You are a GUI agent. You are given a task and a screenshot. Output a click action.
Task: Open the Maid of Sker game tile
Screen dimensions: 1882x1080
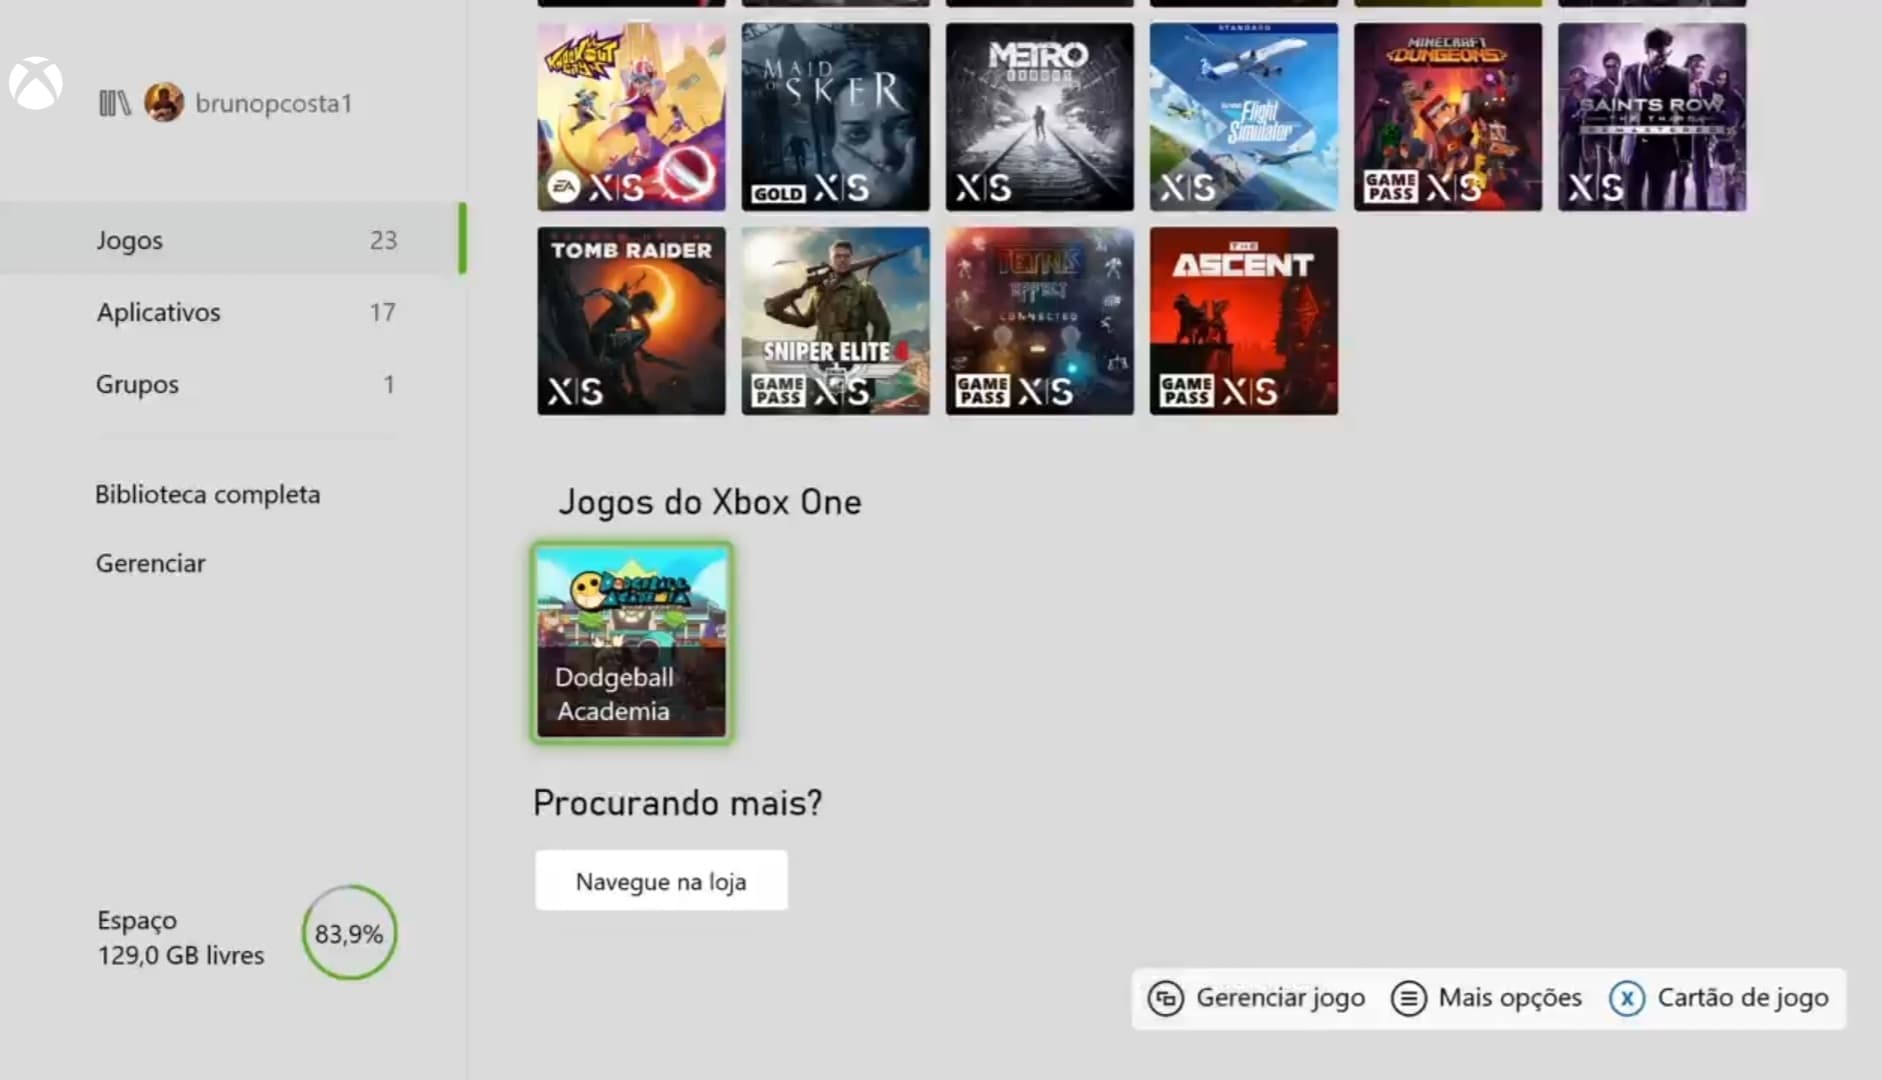click(835, 117)
